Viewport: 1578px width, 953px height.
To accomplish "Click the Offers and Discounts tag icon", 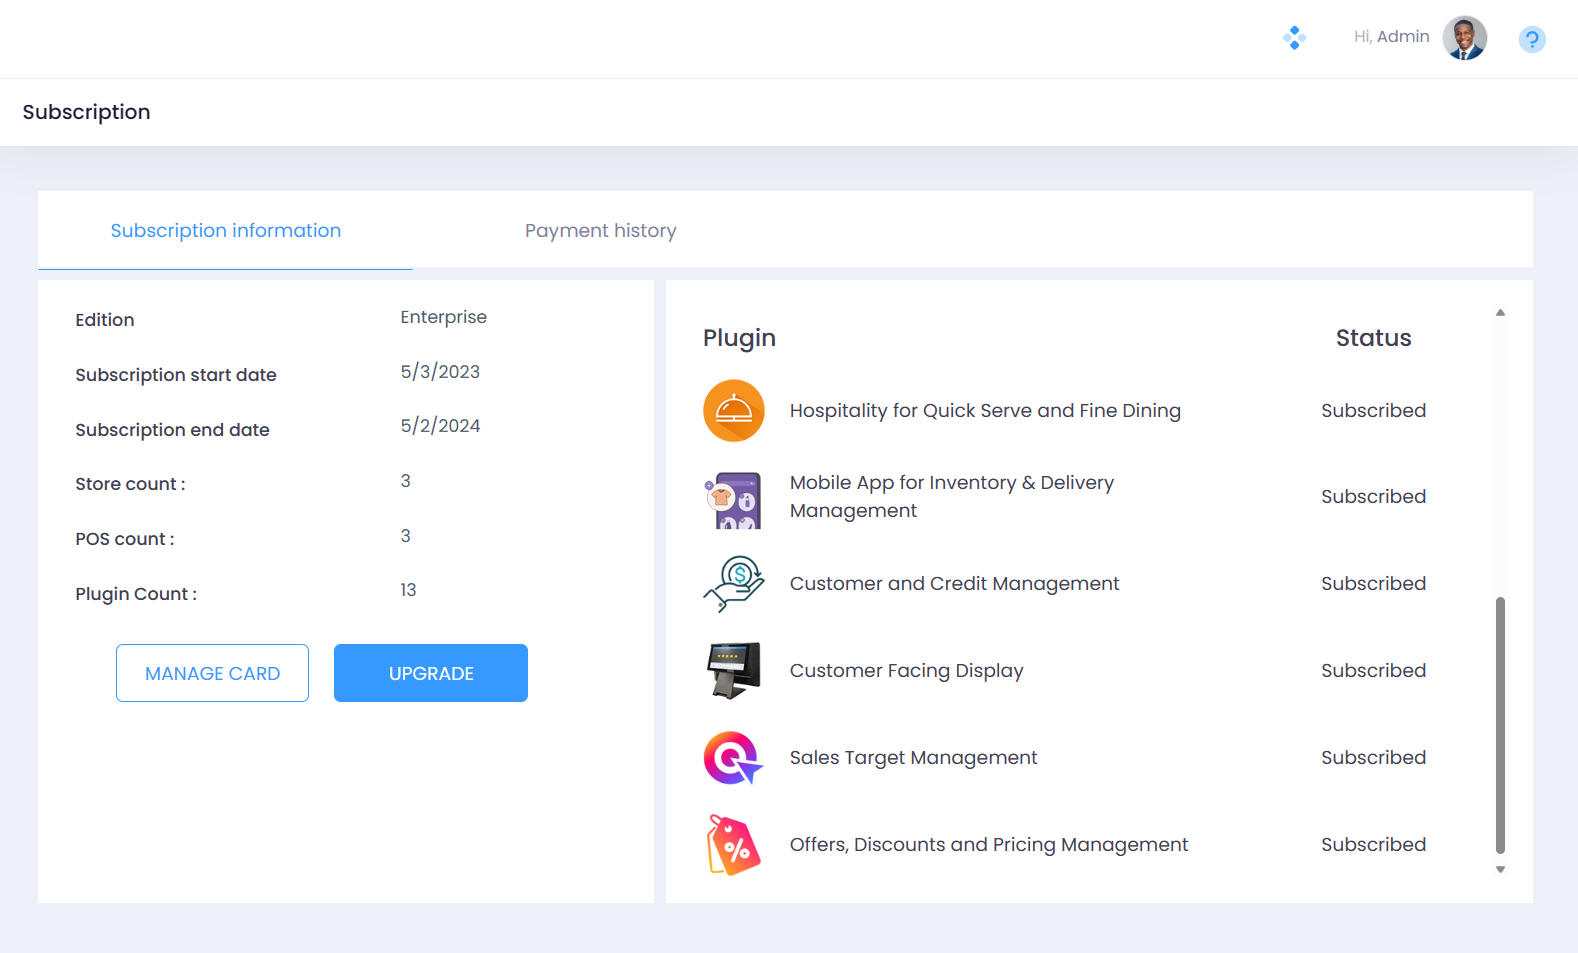I will (x=733, y=845).
